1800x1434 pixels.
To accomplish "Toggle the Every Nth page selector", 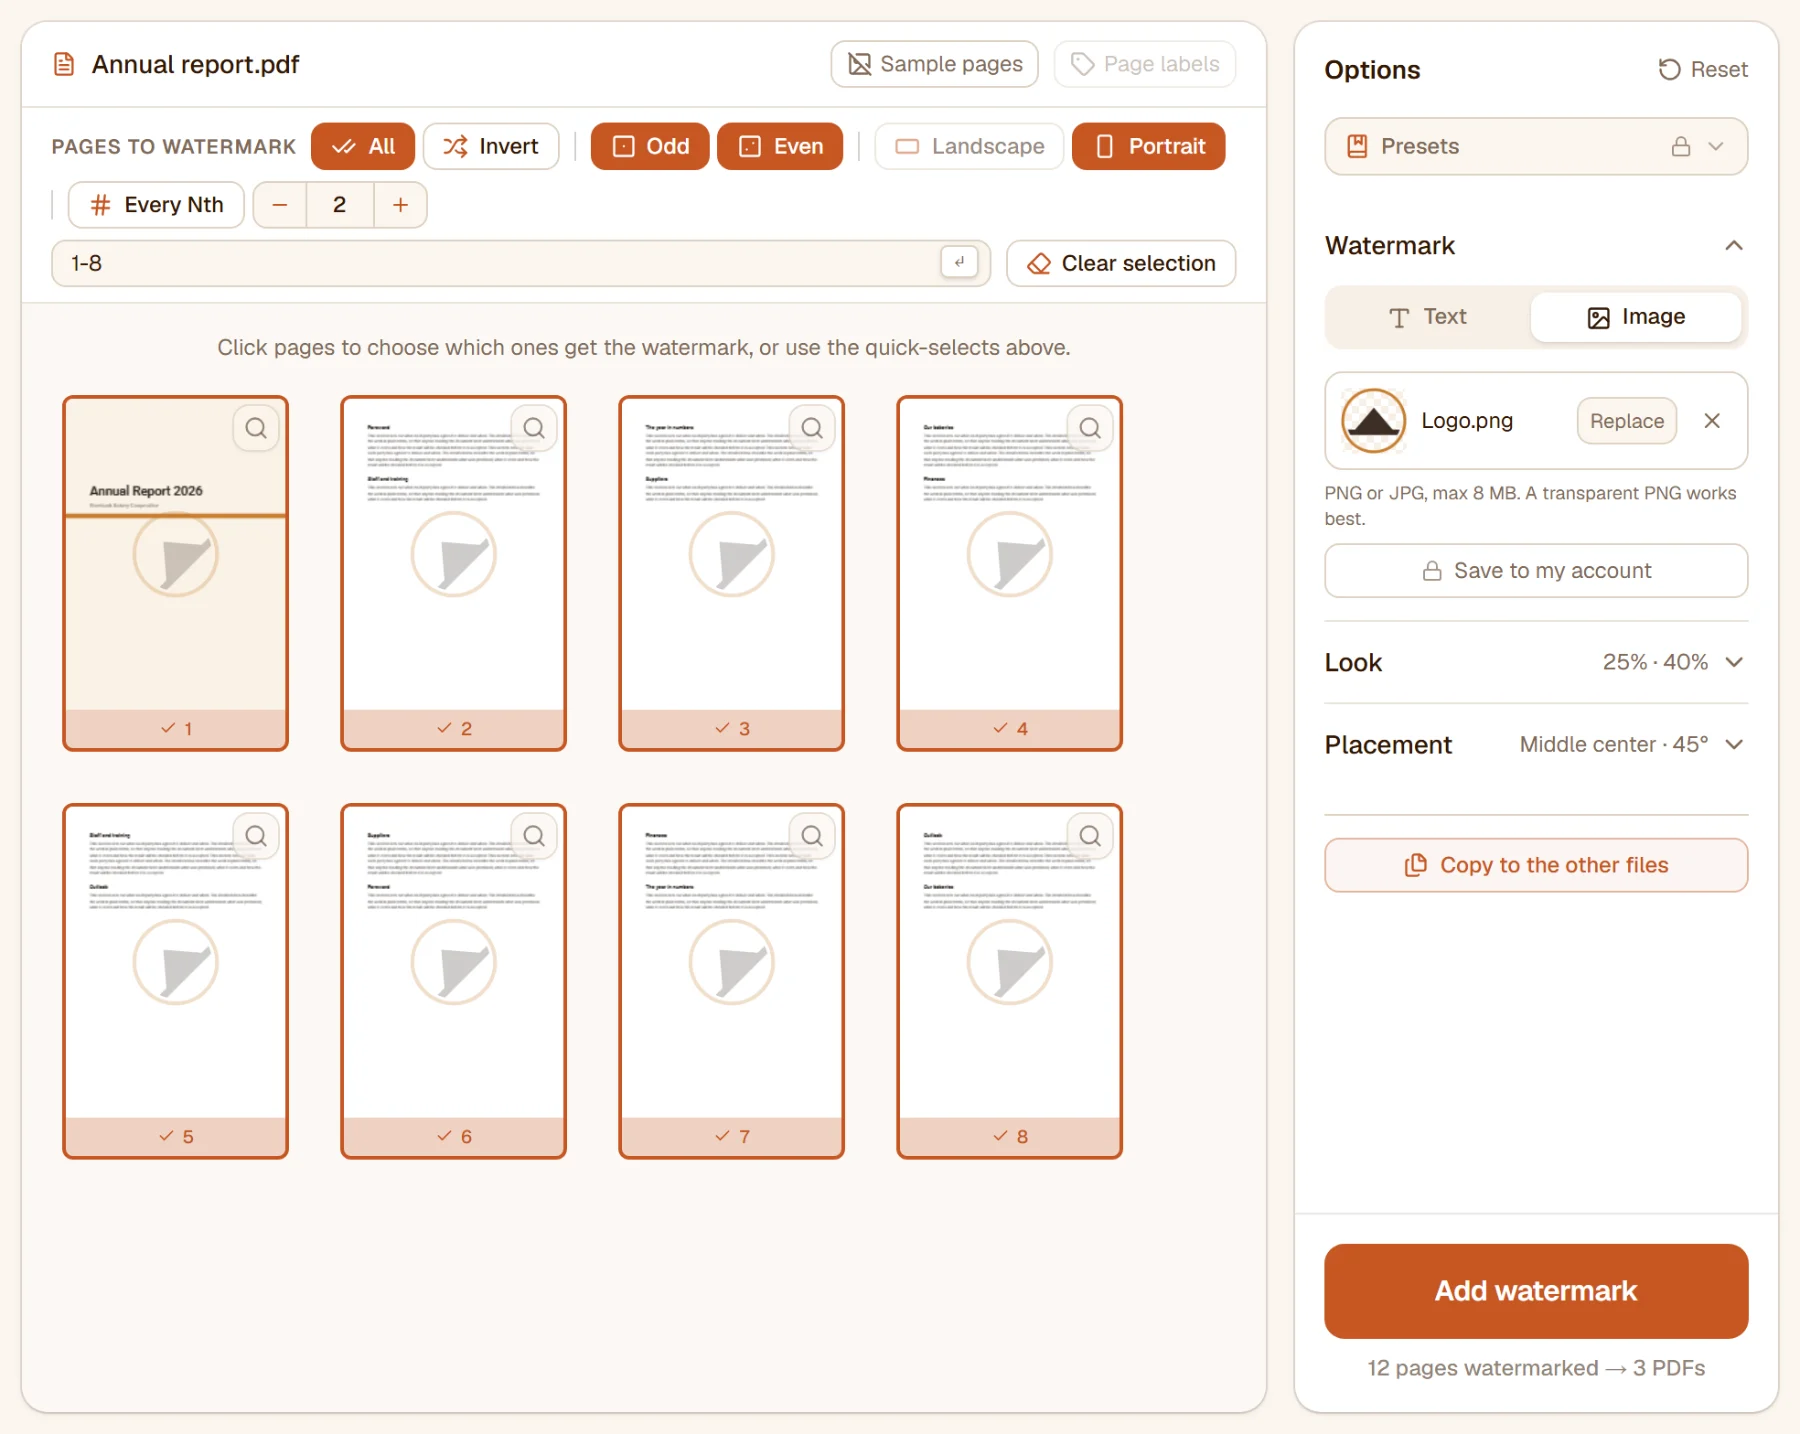I will click(156, 205).
